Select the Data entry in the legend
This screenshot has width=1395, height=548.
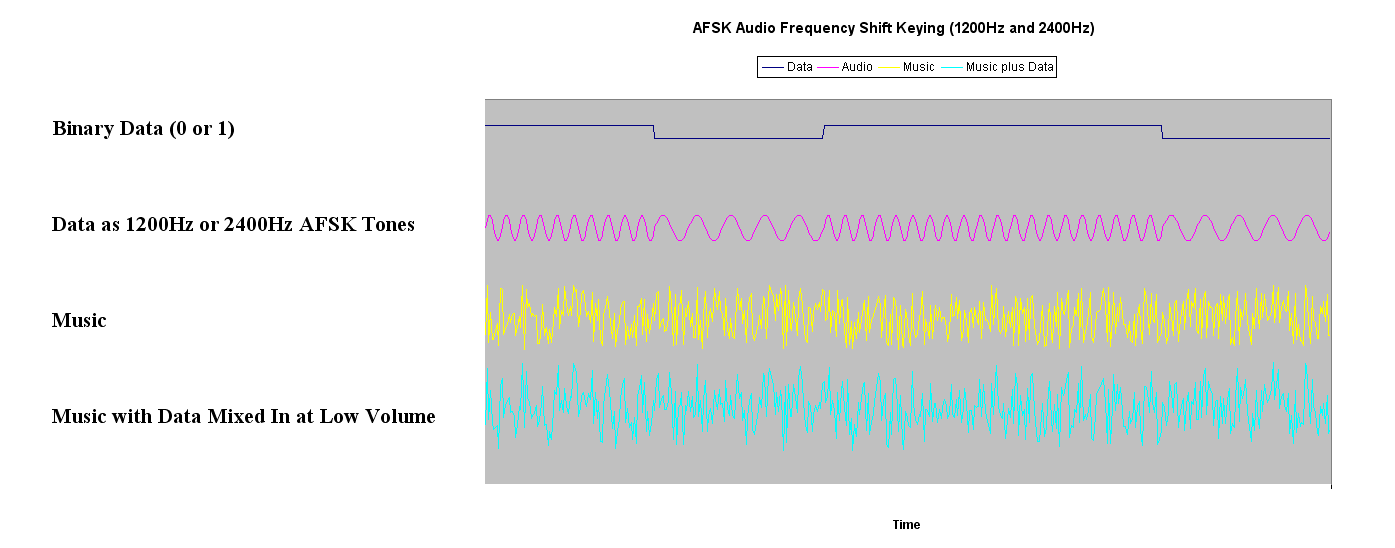800,67
